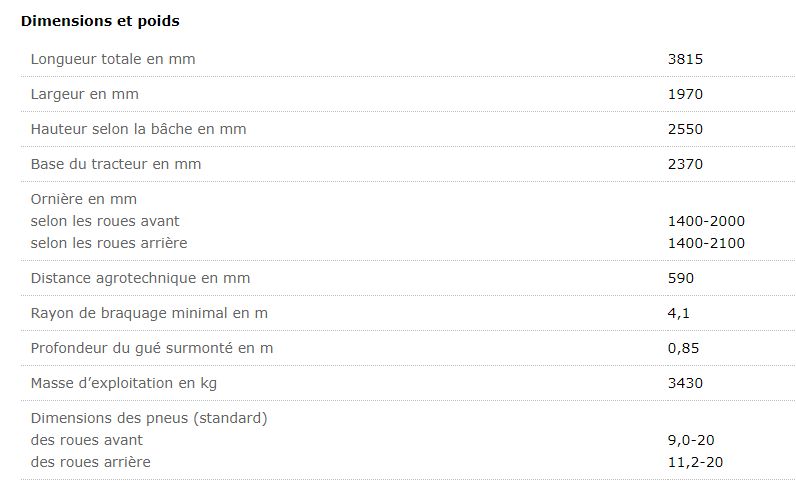Select "Hauteur selon la bâche en mm" text
Image resolution: width=796 pixels, height=485 pixels.
pyautogui.click(x=138, y=129)
